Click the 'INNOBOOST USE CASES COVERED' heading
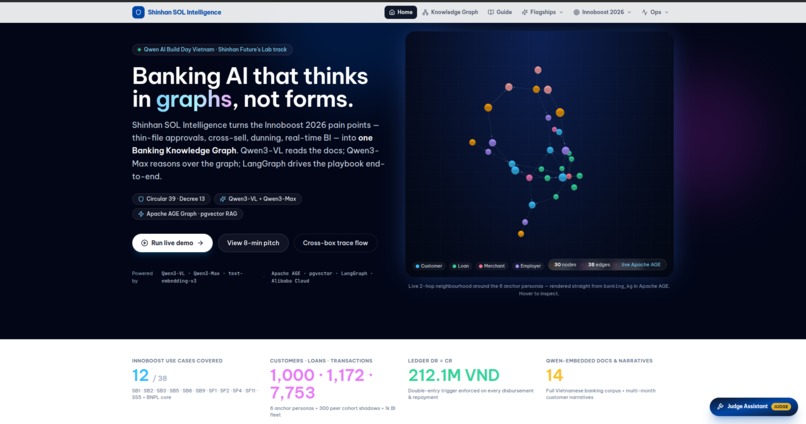 177,361
